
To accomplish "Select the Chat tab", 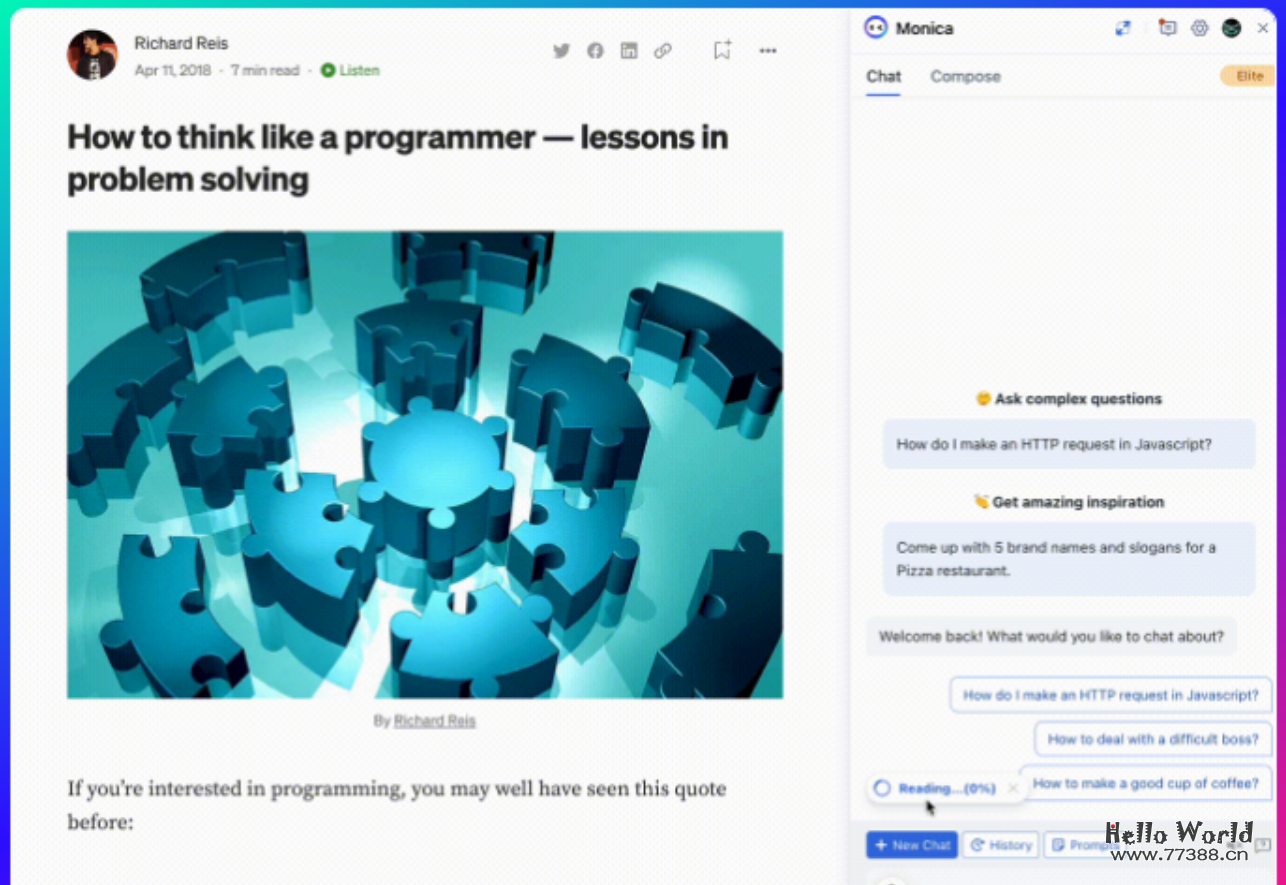I will coord(883,76).
